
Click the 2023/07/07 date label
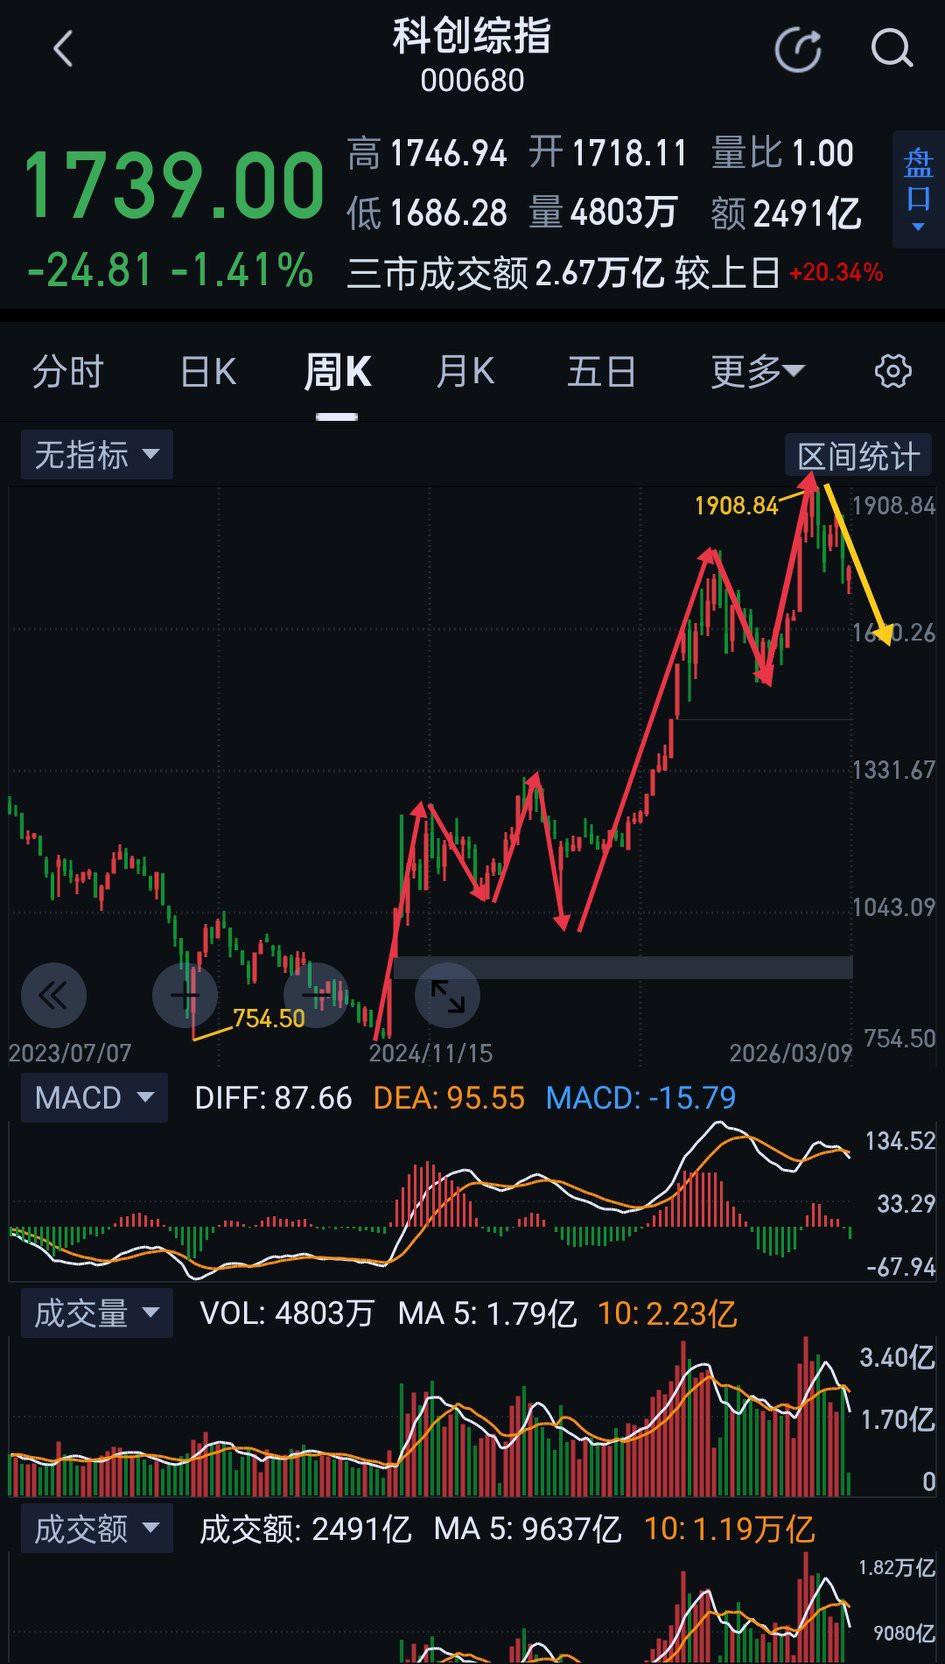[70, 1053]
